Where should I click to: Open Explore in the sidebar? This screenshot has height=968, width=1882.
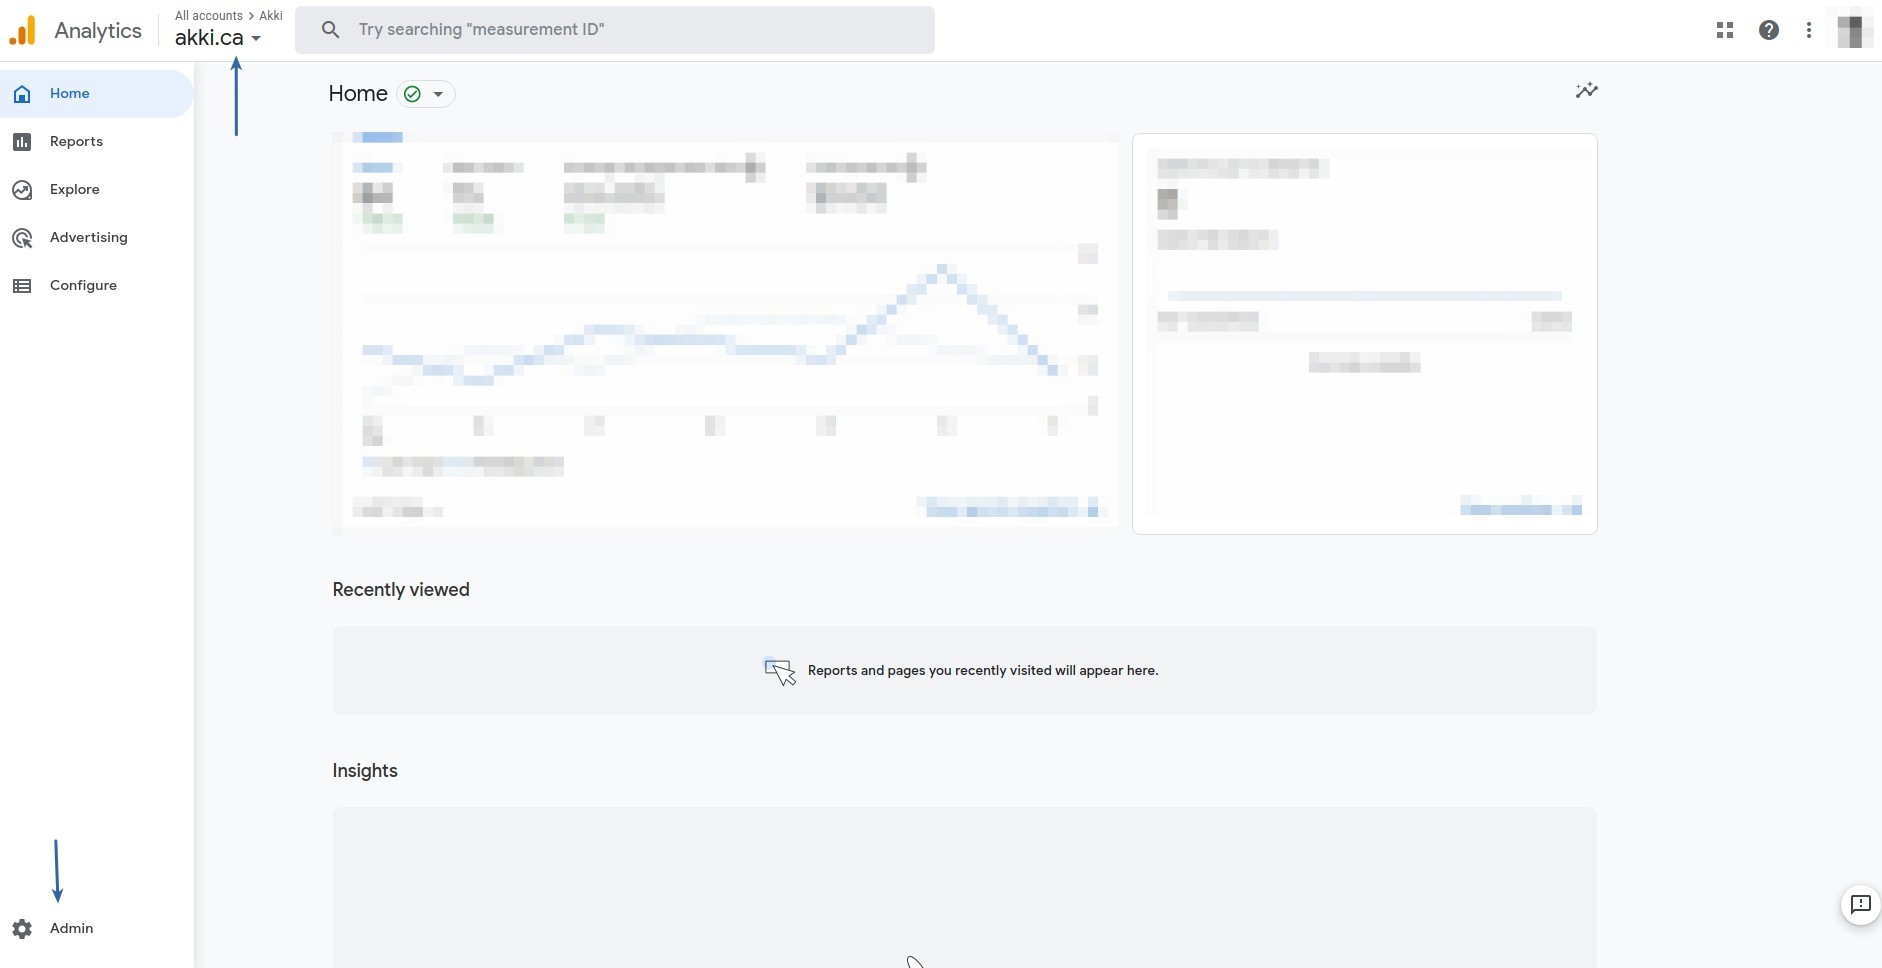[x=75, y=190]
